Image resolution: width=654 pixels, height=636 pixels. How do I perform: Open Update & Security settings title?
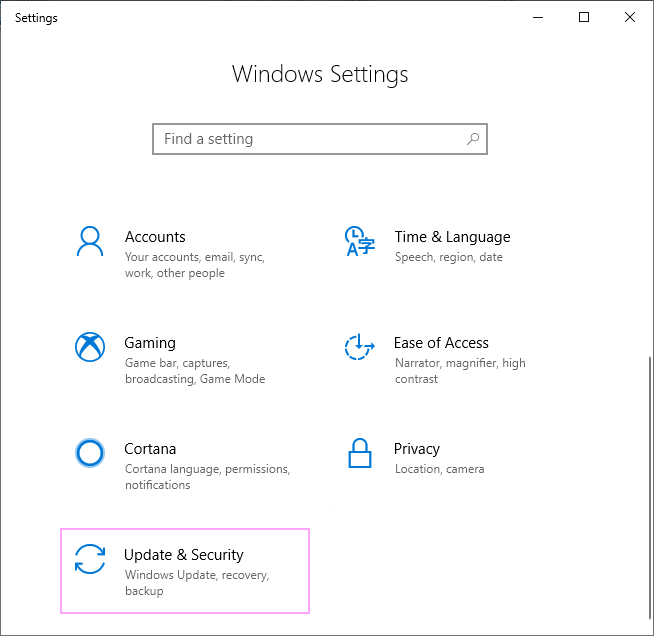184,555
